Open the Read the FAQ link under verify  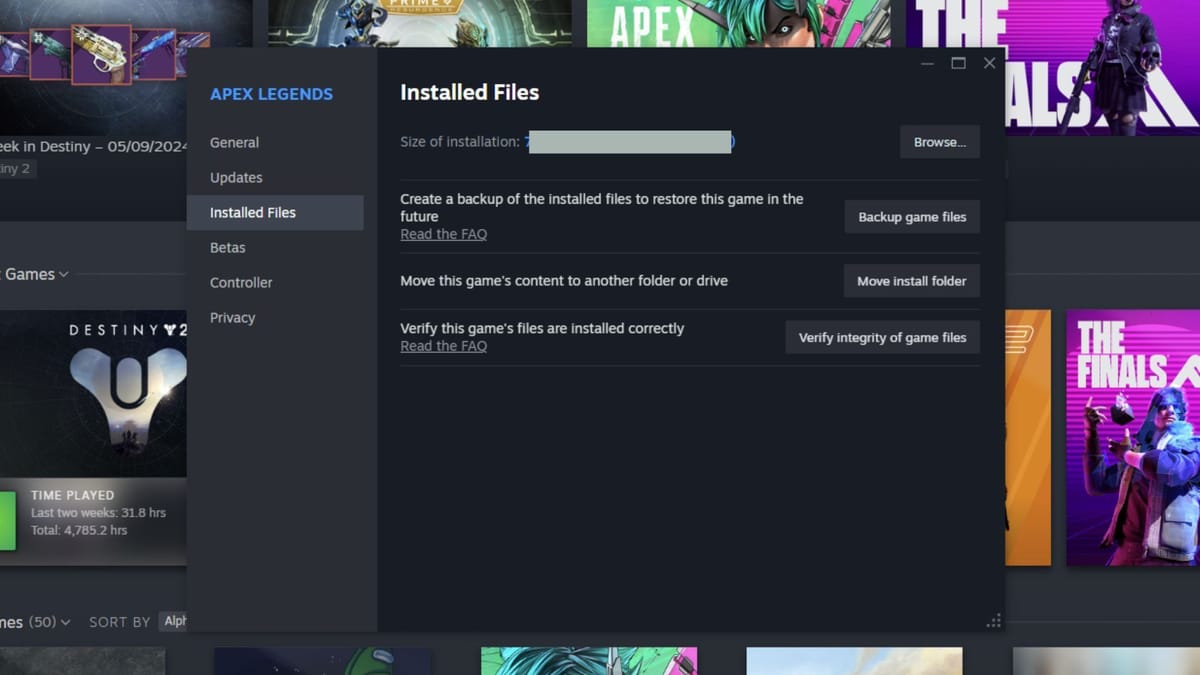(x=443, y=346)
